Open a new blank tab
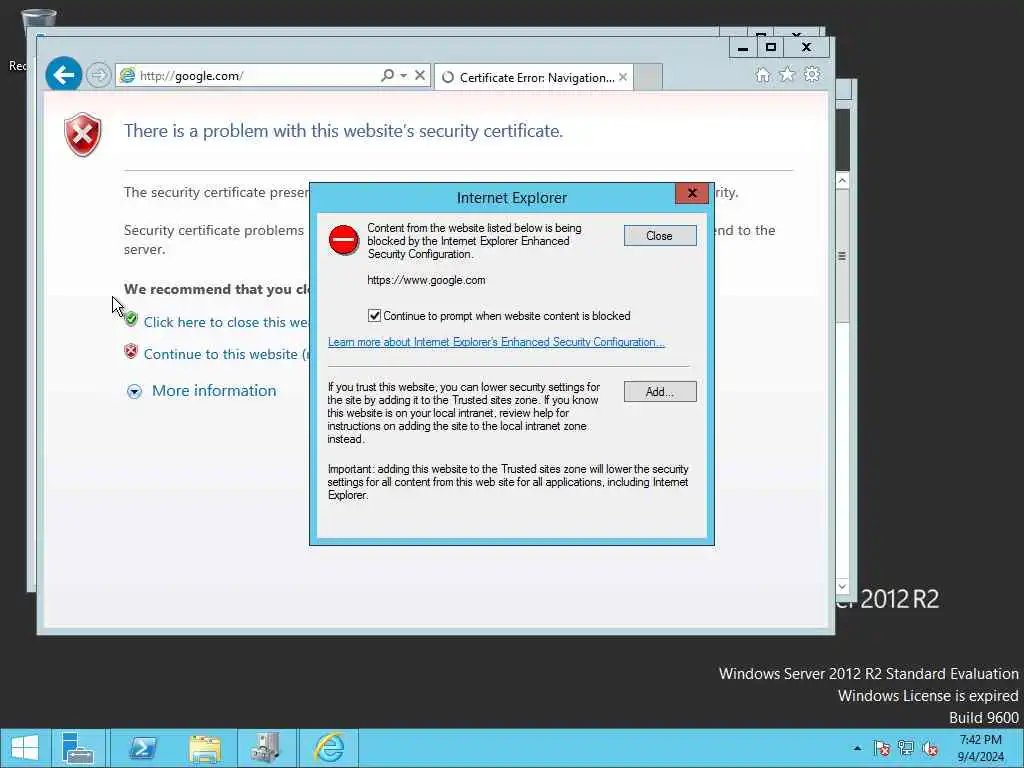Viewport: 1024px width, 768px height. (648, 77)
